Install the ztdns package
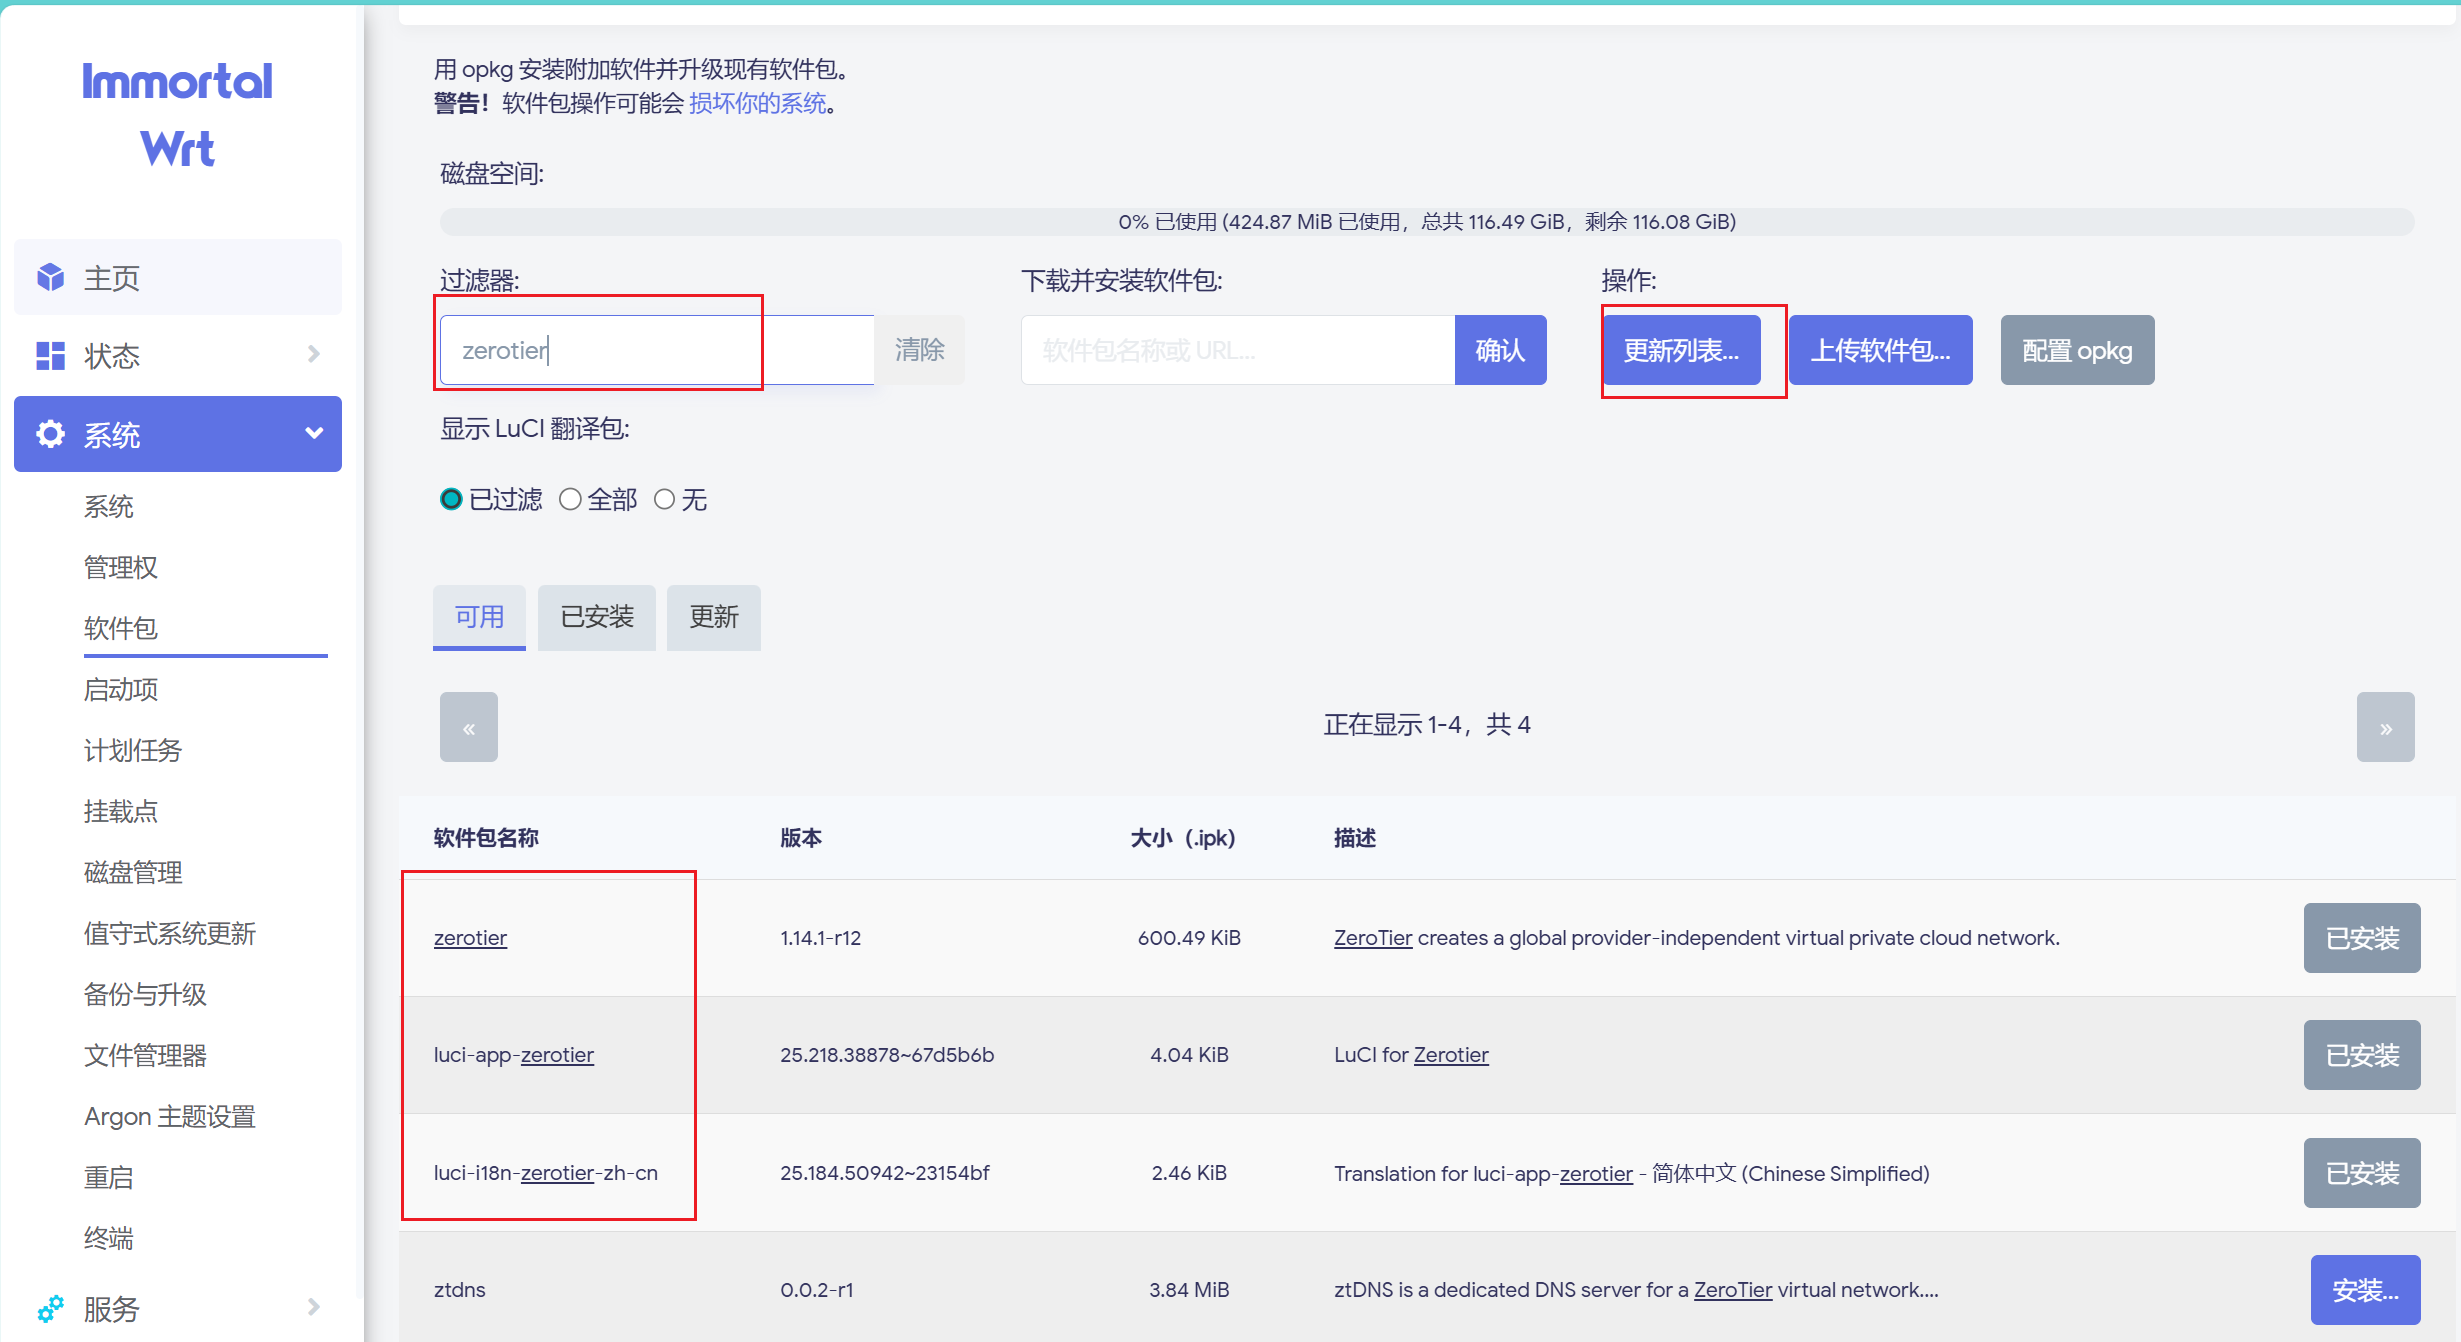The image size is (2461, 1342). (x=2365, y=1290)
